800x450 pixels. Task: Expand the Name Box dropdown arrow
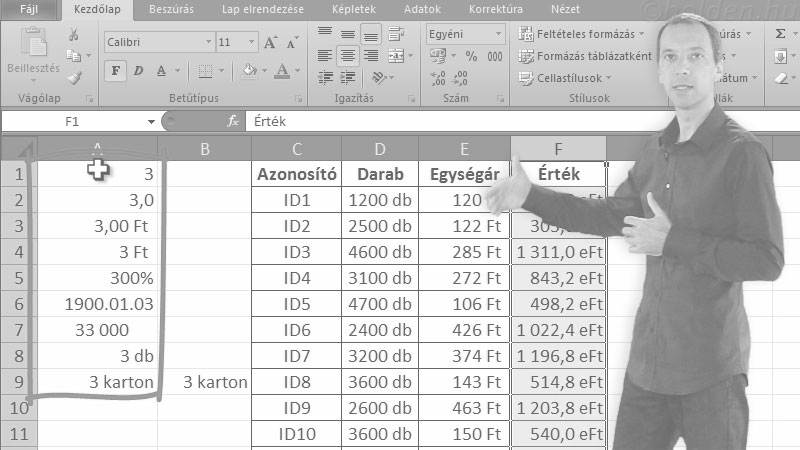(151, 122)
